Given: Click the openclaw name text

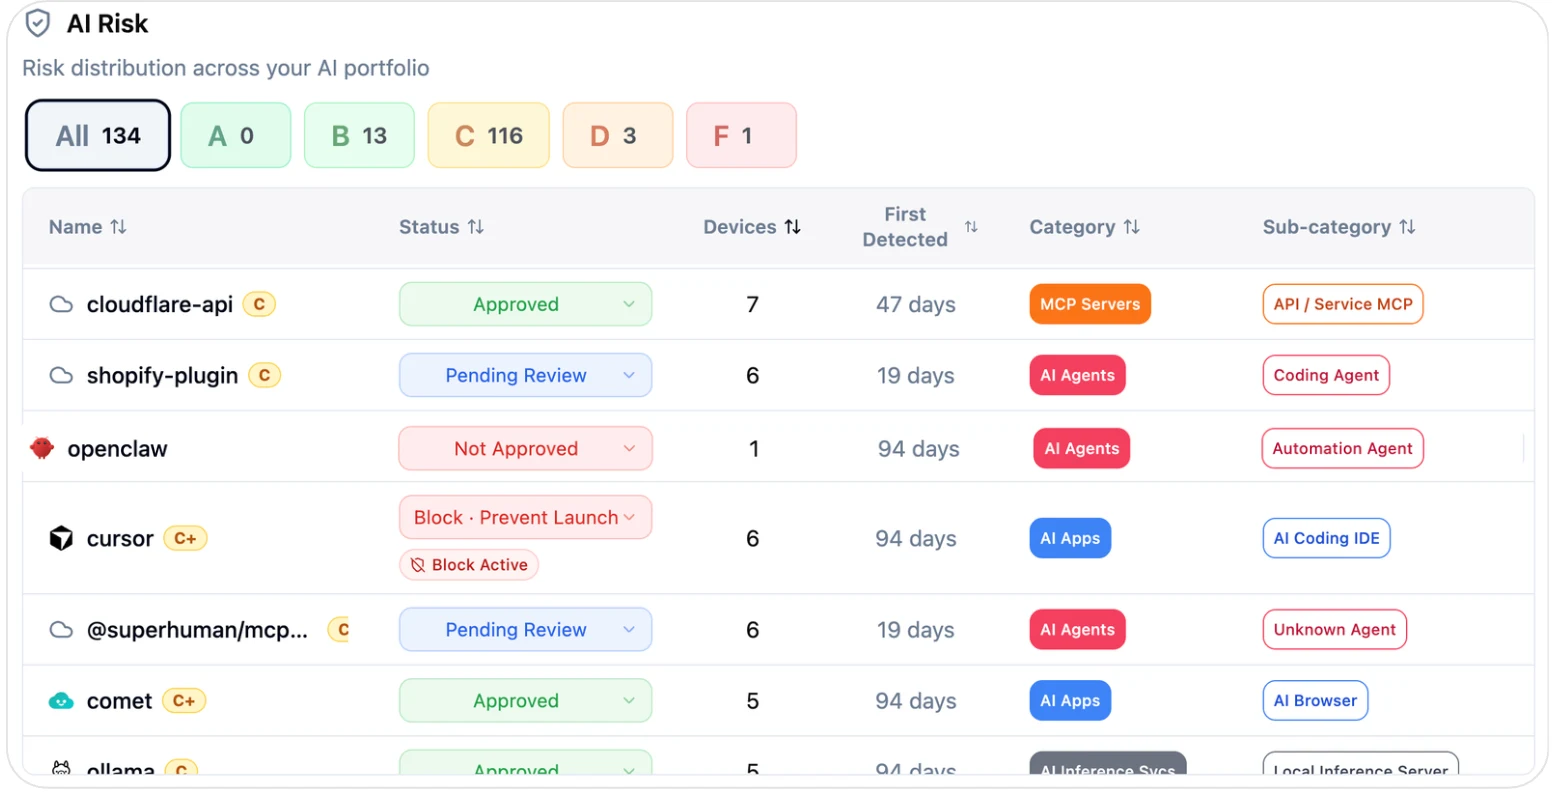Looking at the screenshot, I should pos(118,449).
